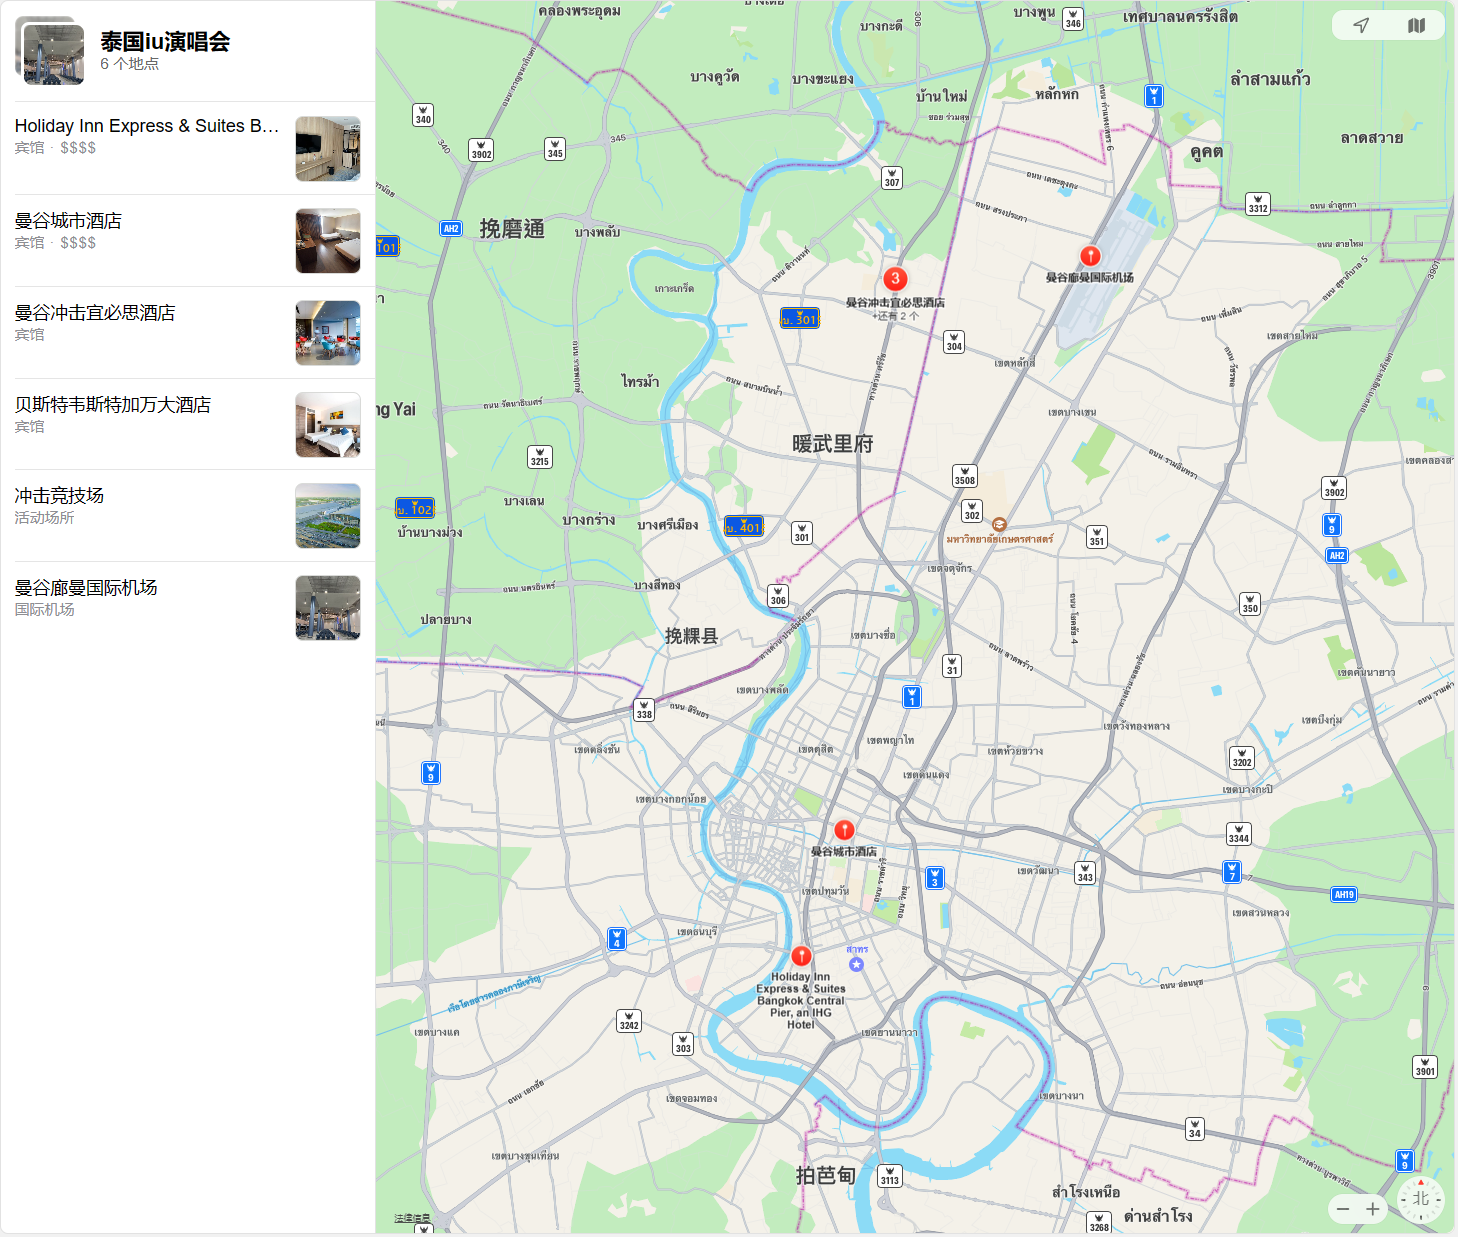This screenshot has height=1237, width=1458.
Task: Click the 曼谷廊曼国际机场 map label
Action: pyautogui.click(x=1090, y=278)
